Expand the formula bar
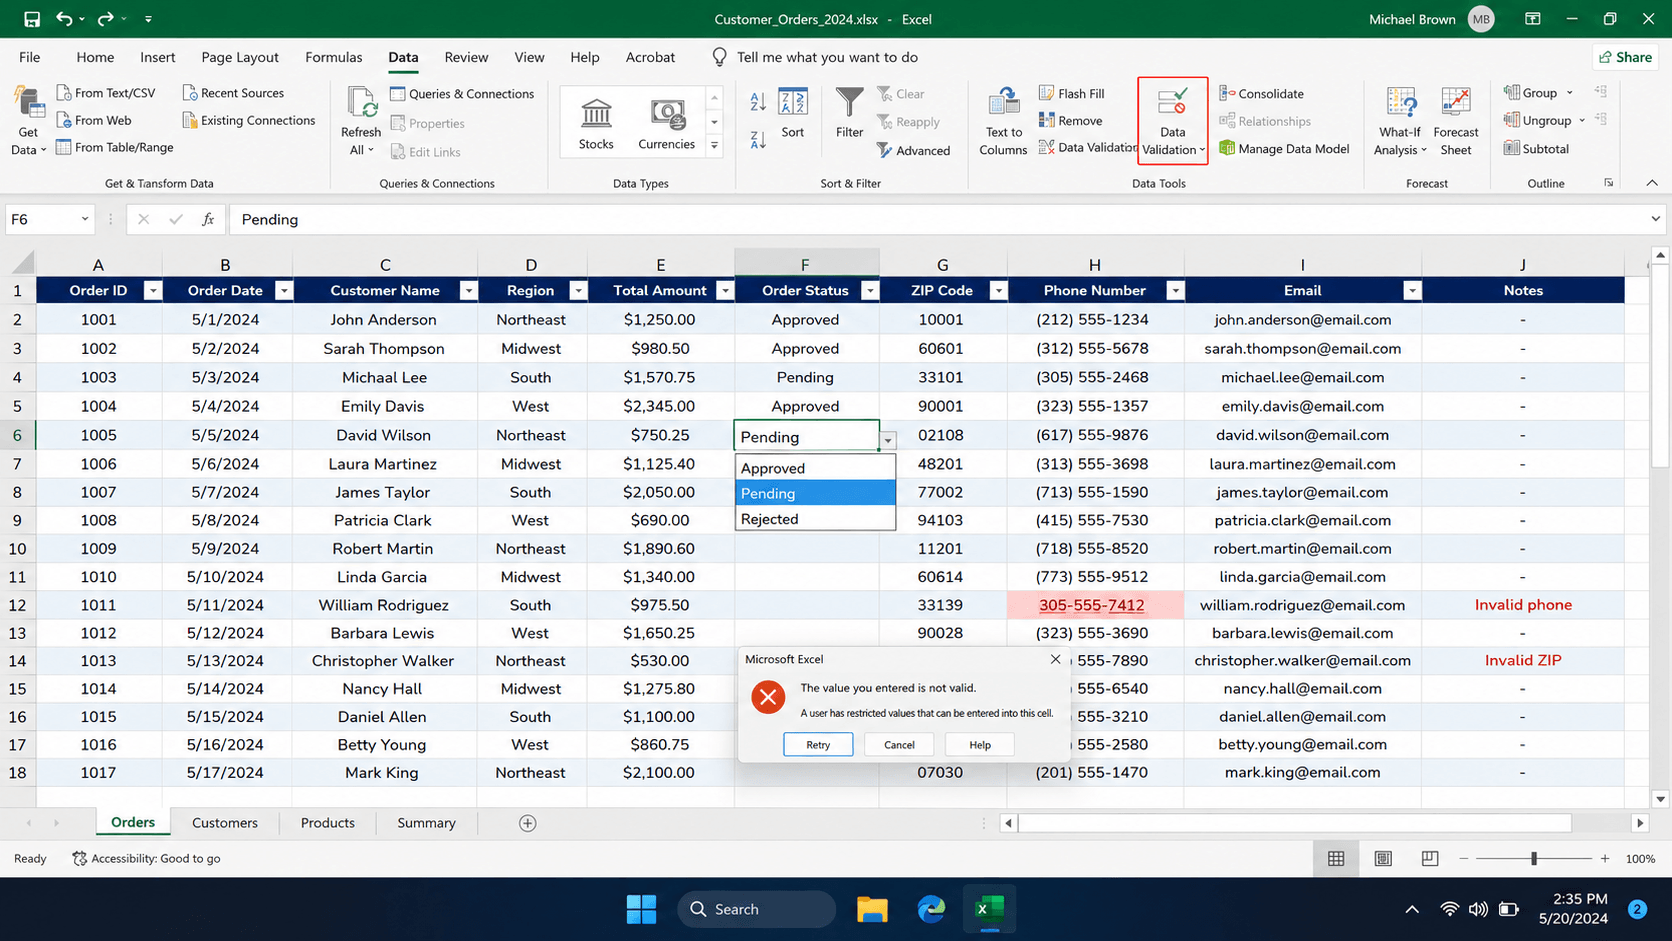 (1655, 219)
